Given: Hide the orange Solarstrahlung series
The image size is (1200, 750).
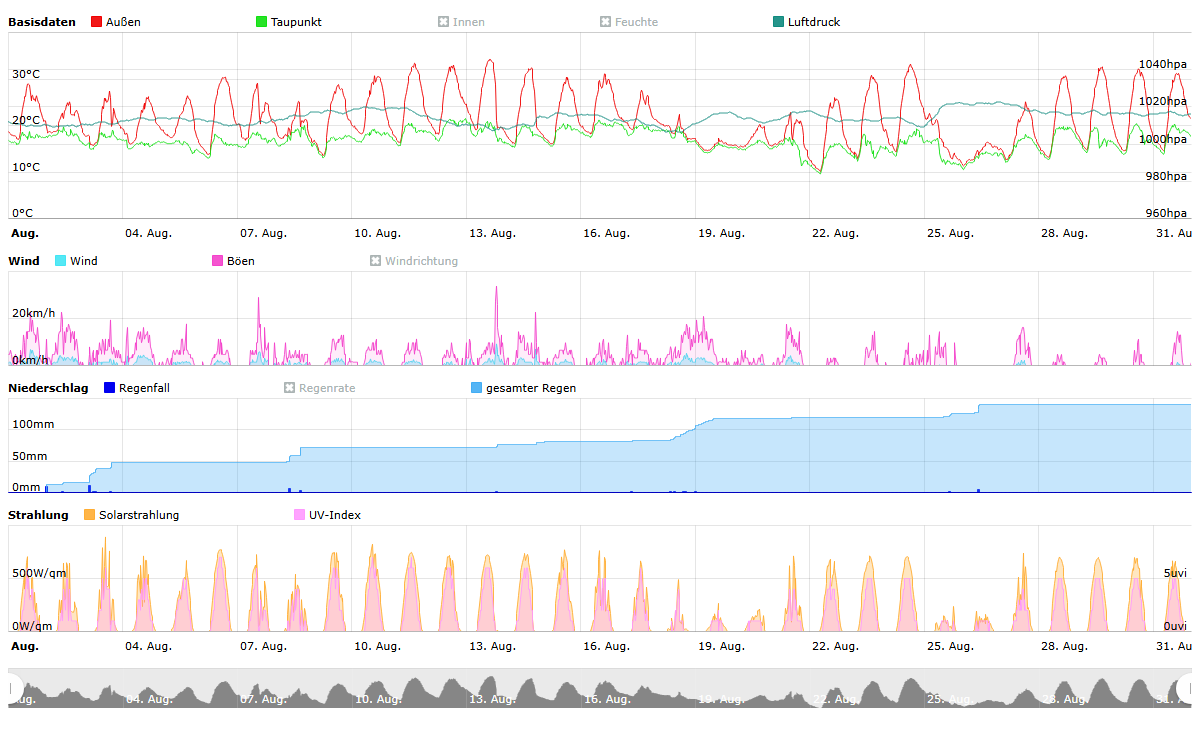Looking at the screenshot, I should point(130,515).
